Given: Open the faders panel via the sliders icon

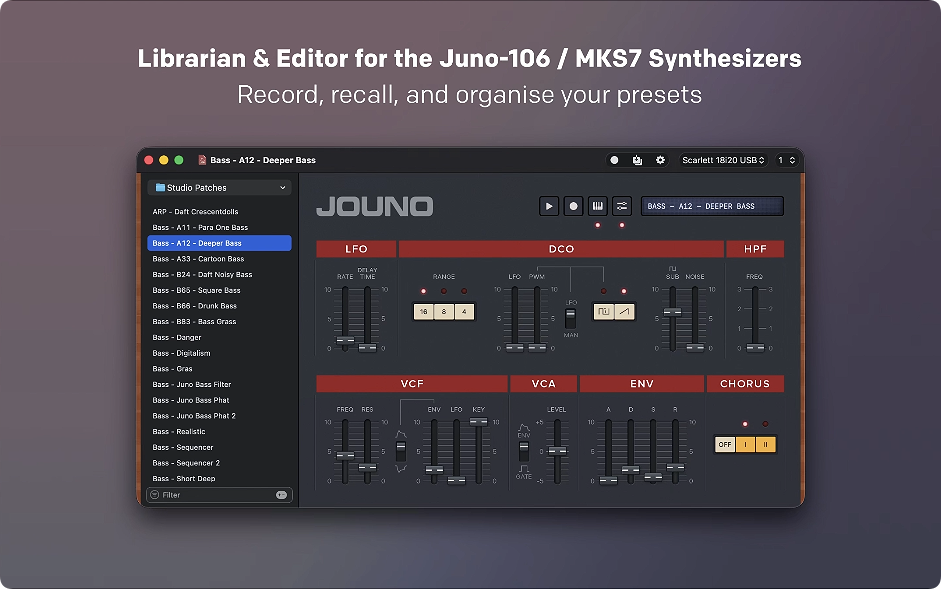Looking at the screenshot, I should (x=621, y=205).
